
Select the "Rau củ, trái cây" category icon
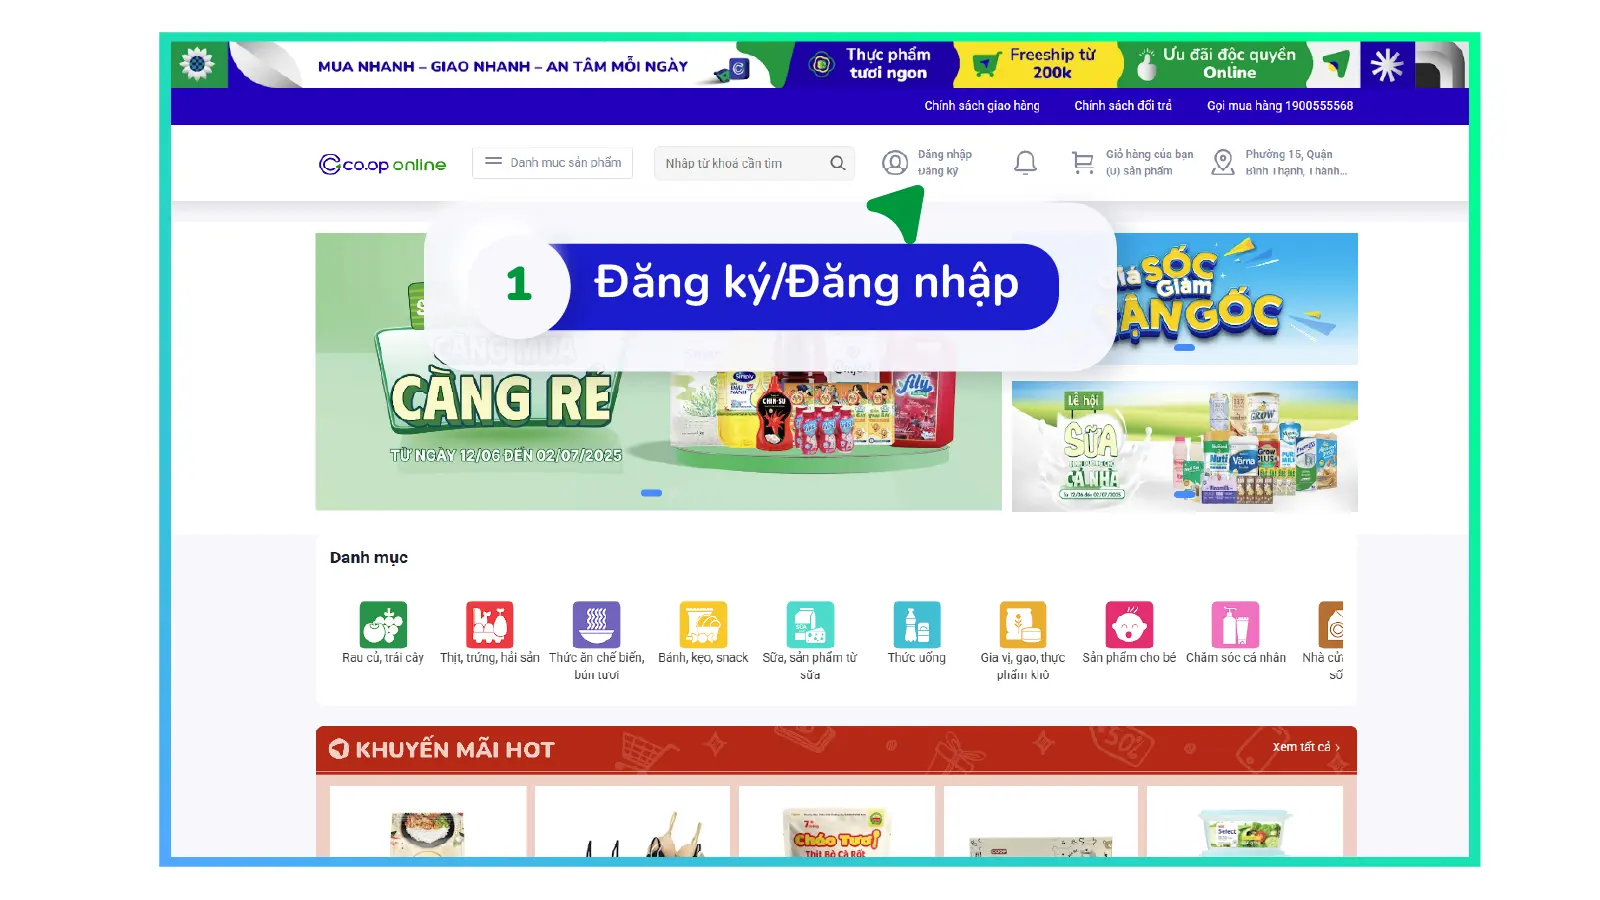(384, 625)
